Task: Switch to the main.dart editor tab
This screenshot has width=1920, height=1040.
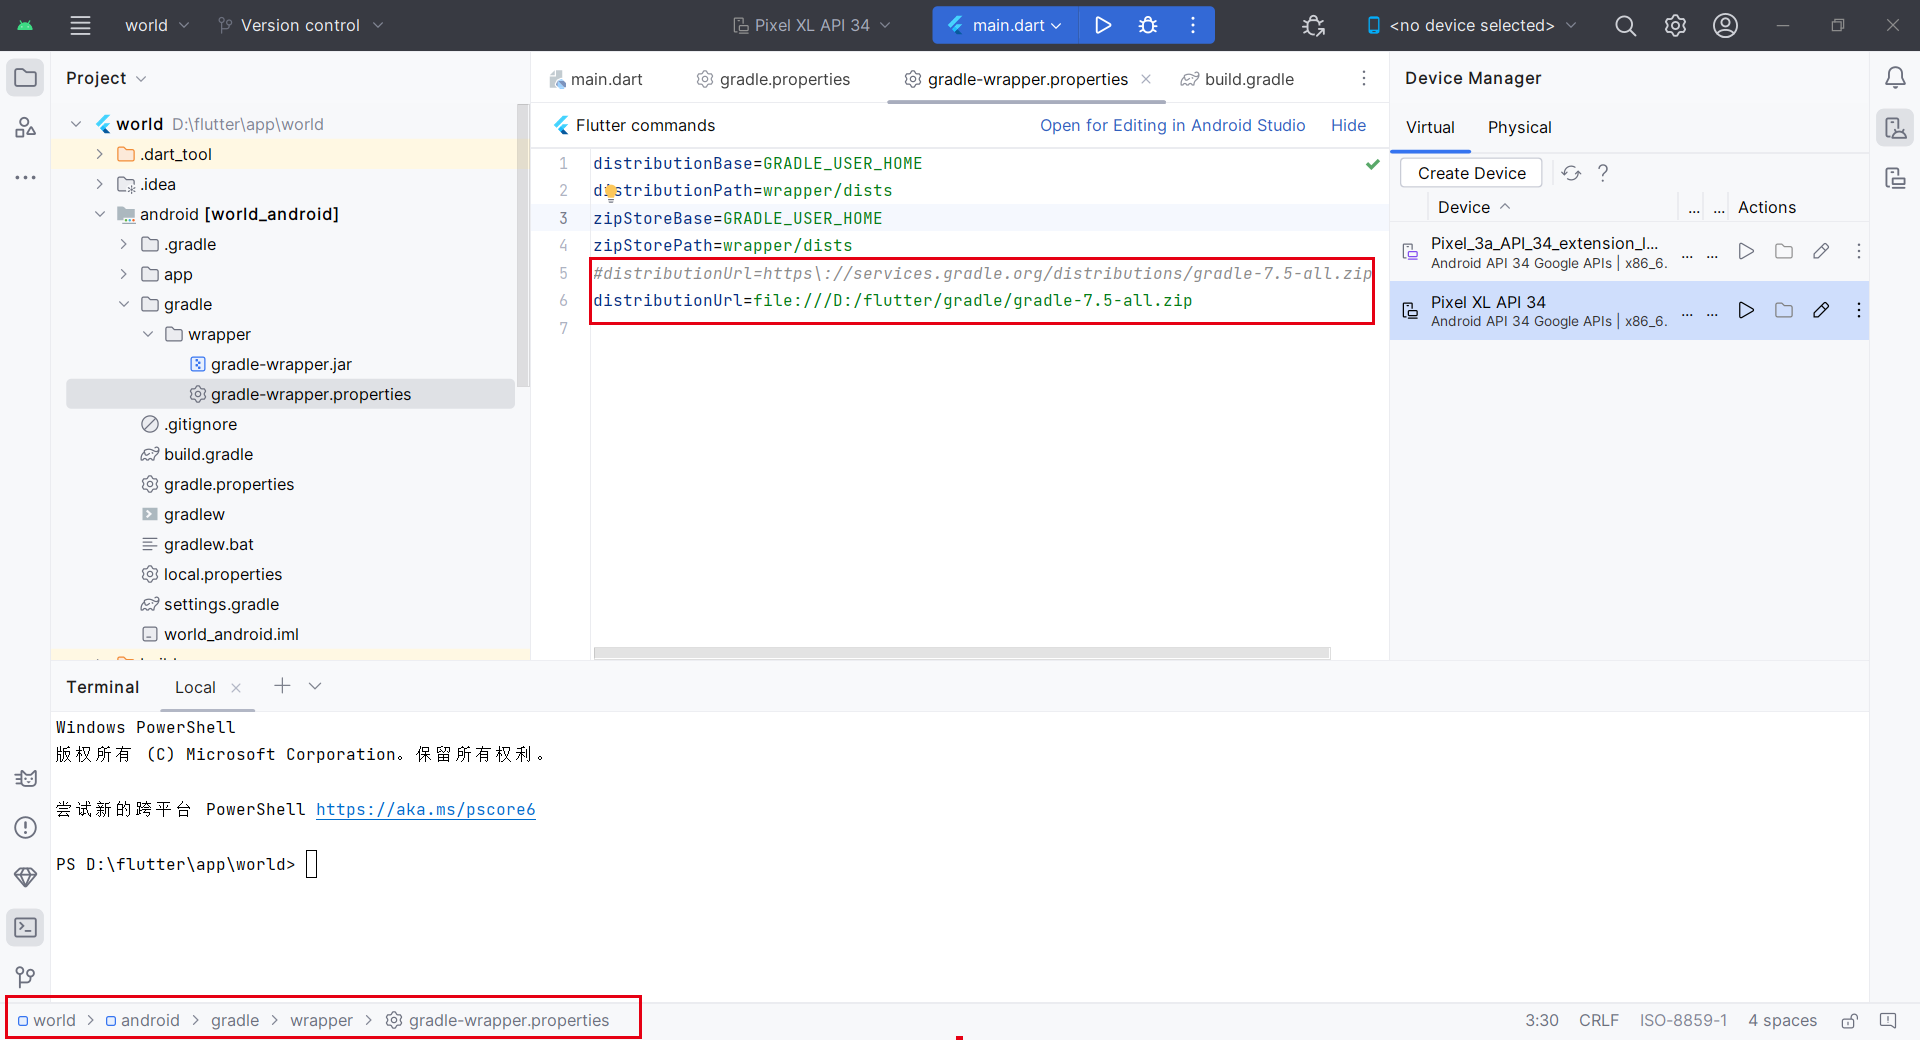Action: click(596, 79)
